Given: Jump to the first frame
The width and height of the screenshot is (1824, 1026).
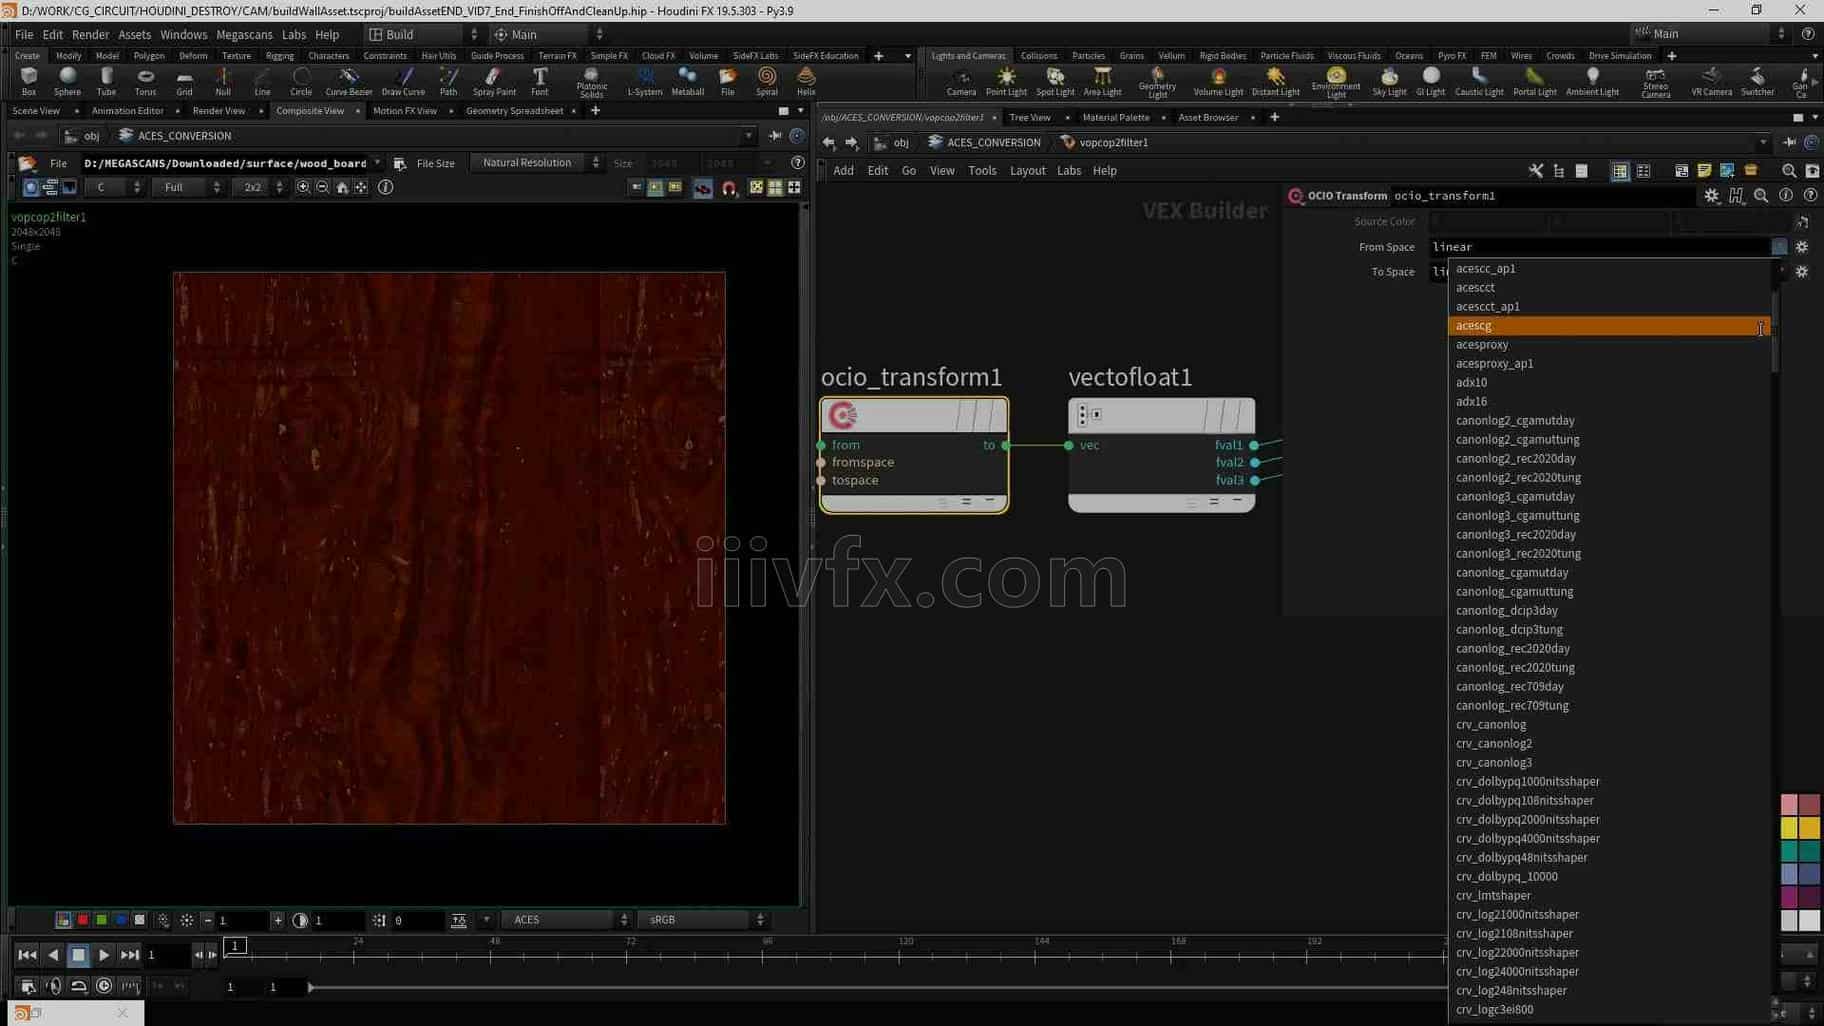Looking at the screenshot, I should [27, 955].
